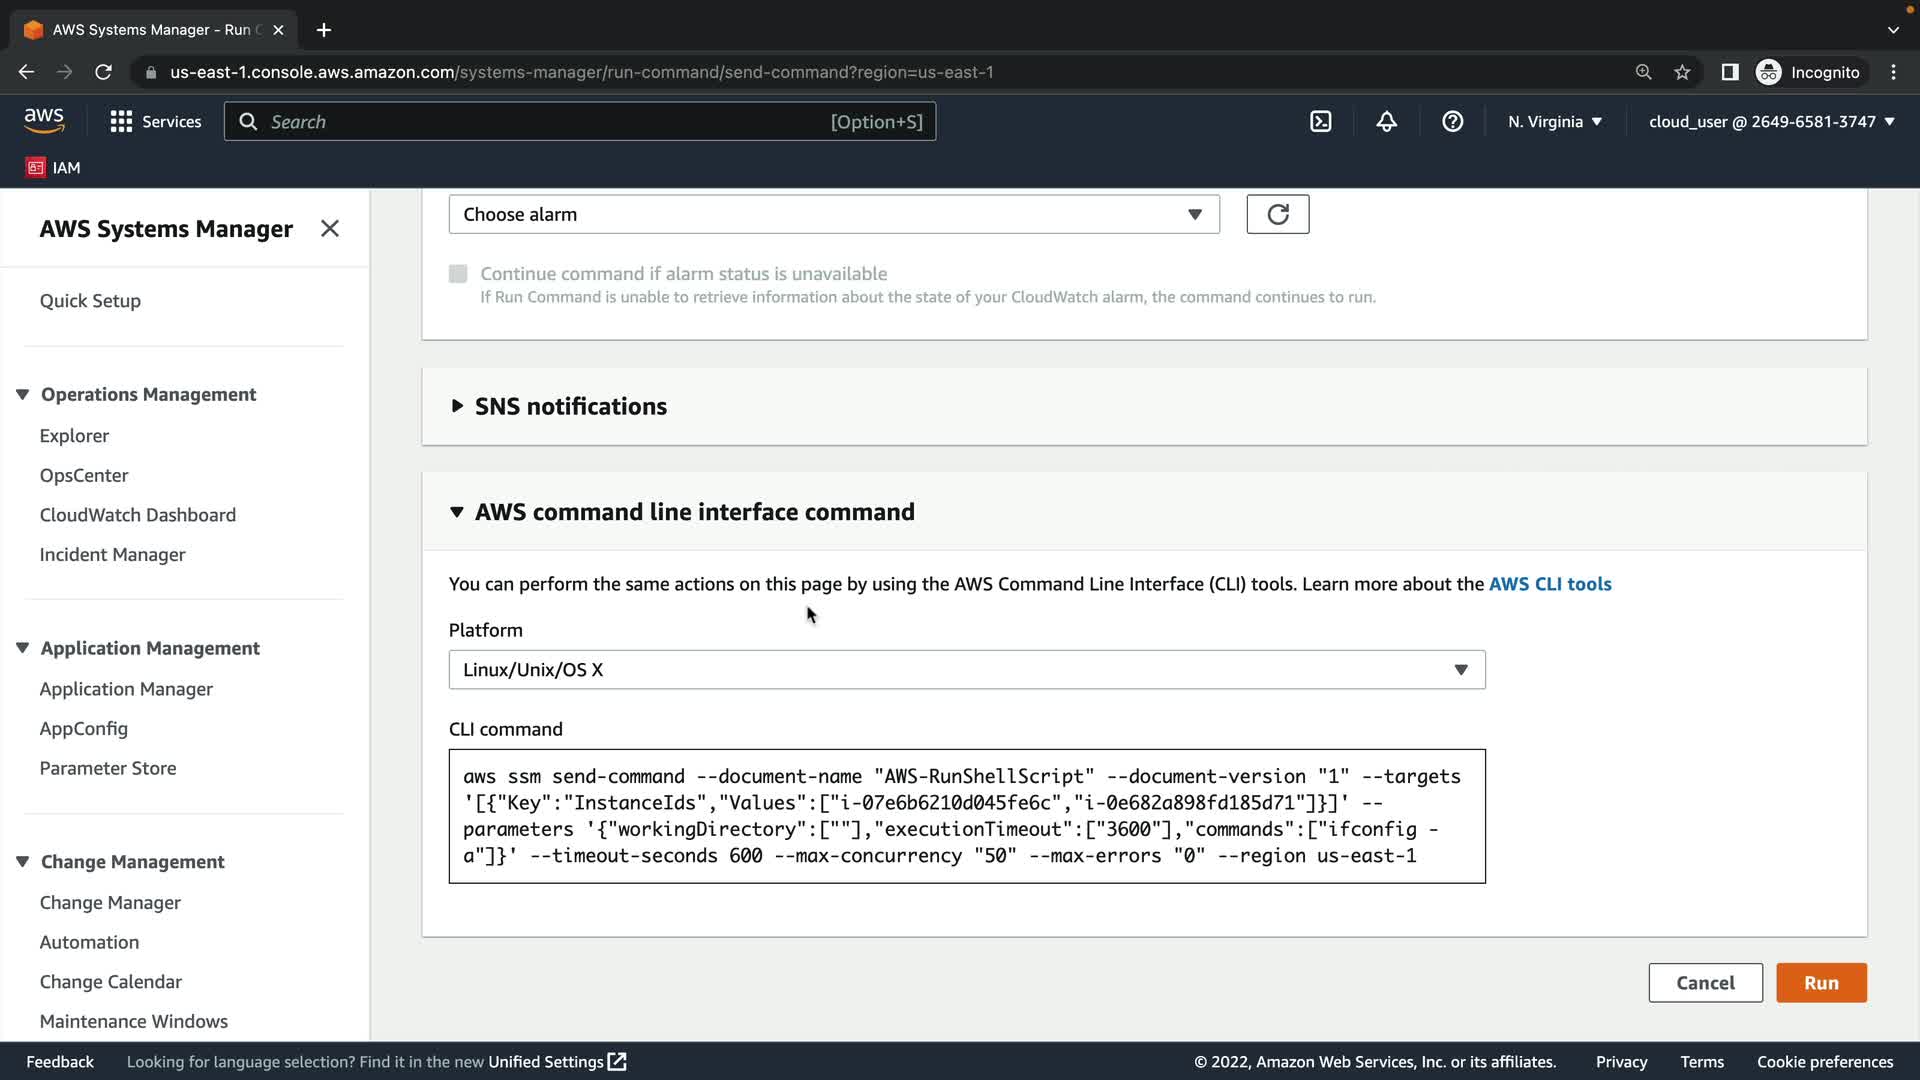Collapse Operations Management sidebar group

point(147,395)
